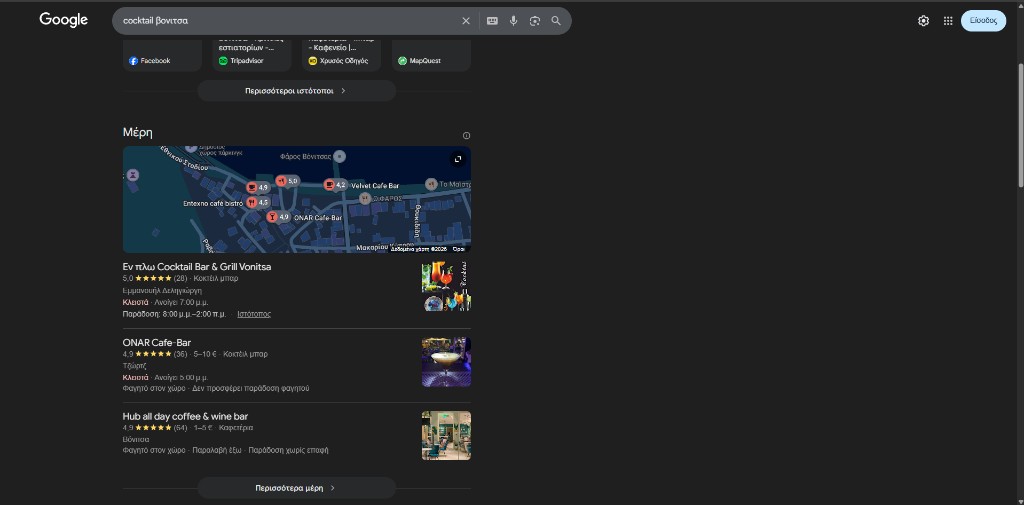Viewport: 1024px width, 505px height.
Task: Expand Περισσότερα μέρη button
Action: click(x=296, y=488)
